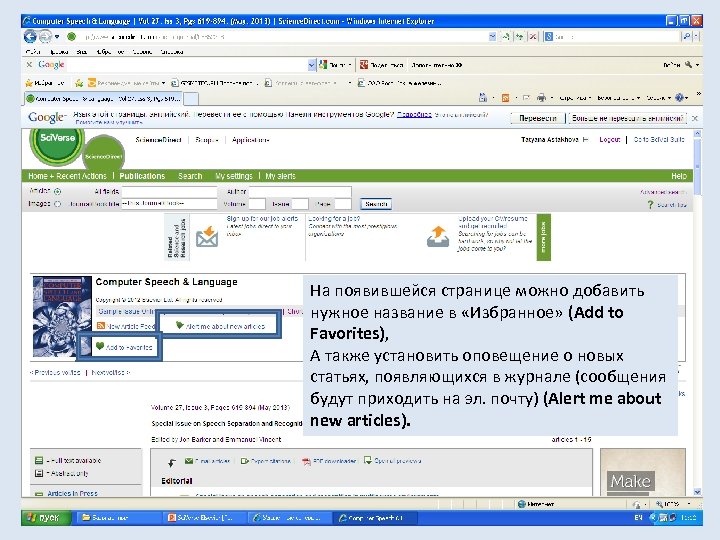Open the recent pages dropdown arrow
Screen dimensions: 720x540
click(57, 36)
